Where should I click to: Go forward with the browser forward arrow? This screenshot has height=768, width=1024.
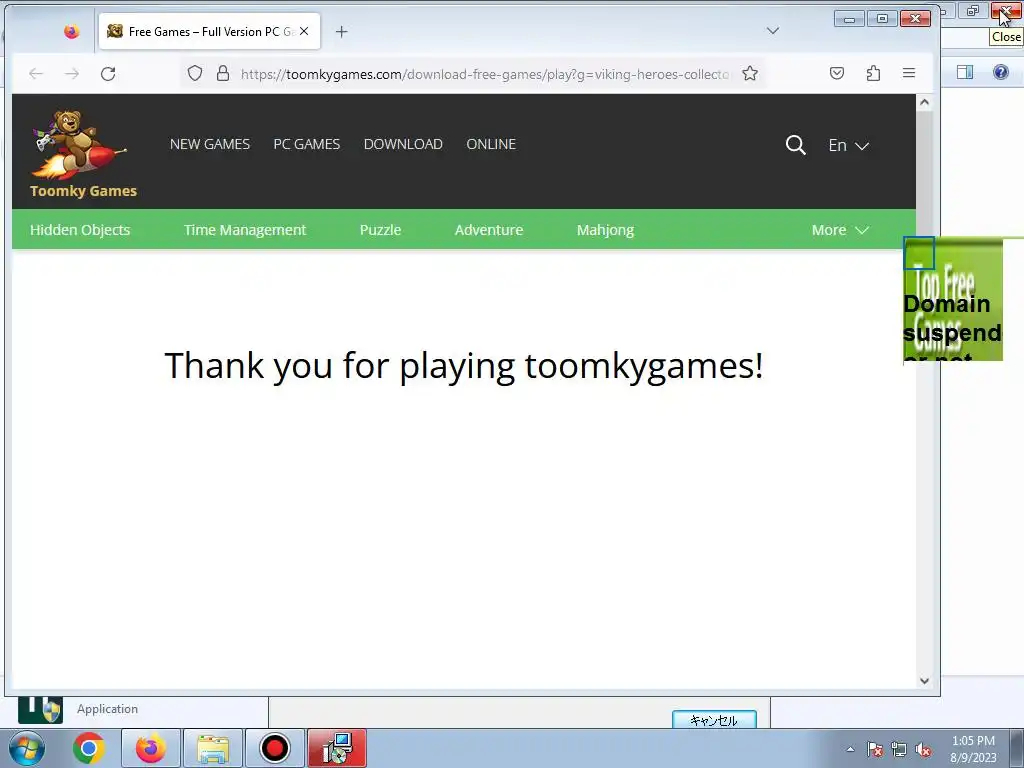point(72,74)
